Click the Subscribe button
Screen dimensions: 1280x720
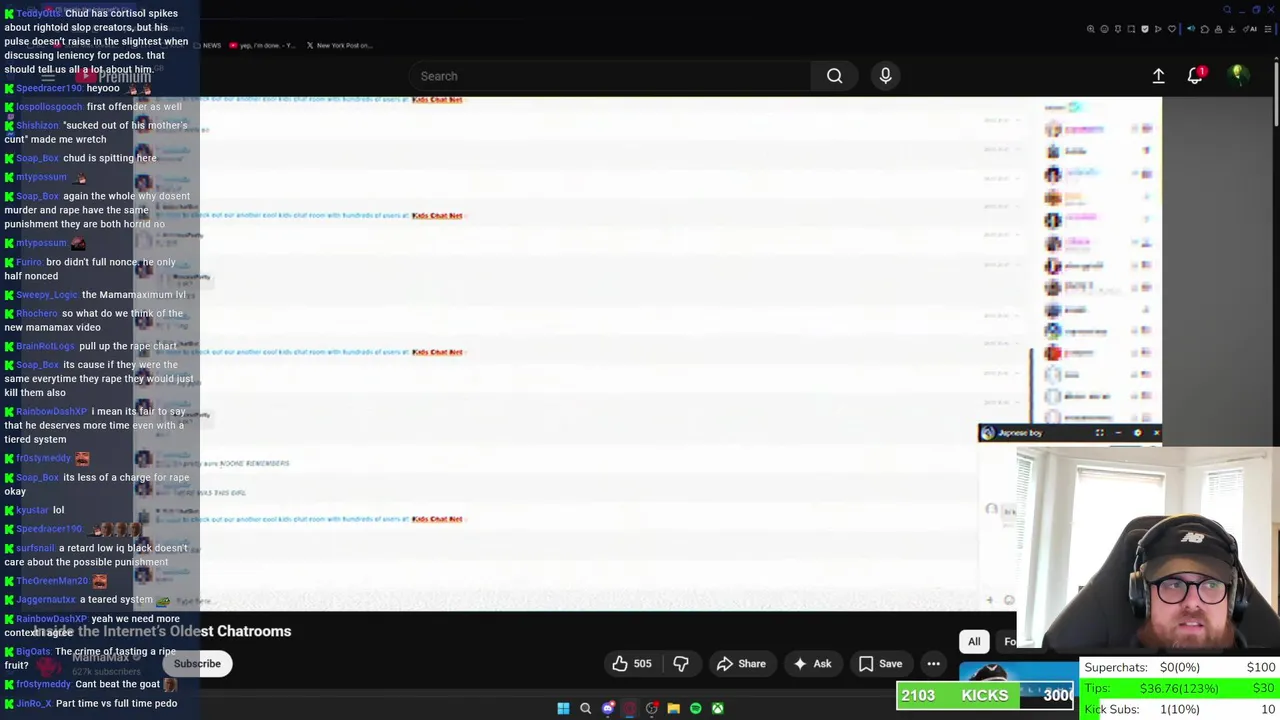197,664
